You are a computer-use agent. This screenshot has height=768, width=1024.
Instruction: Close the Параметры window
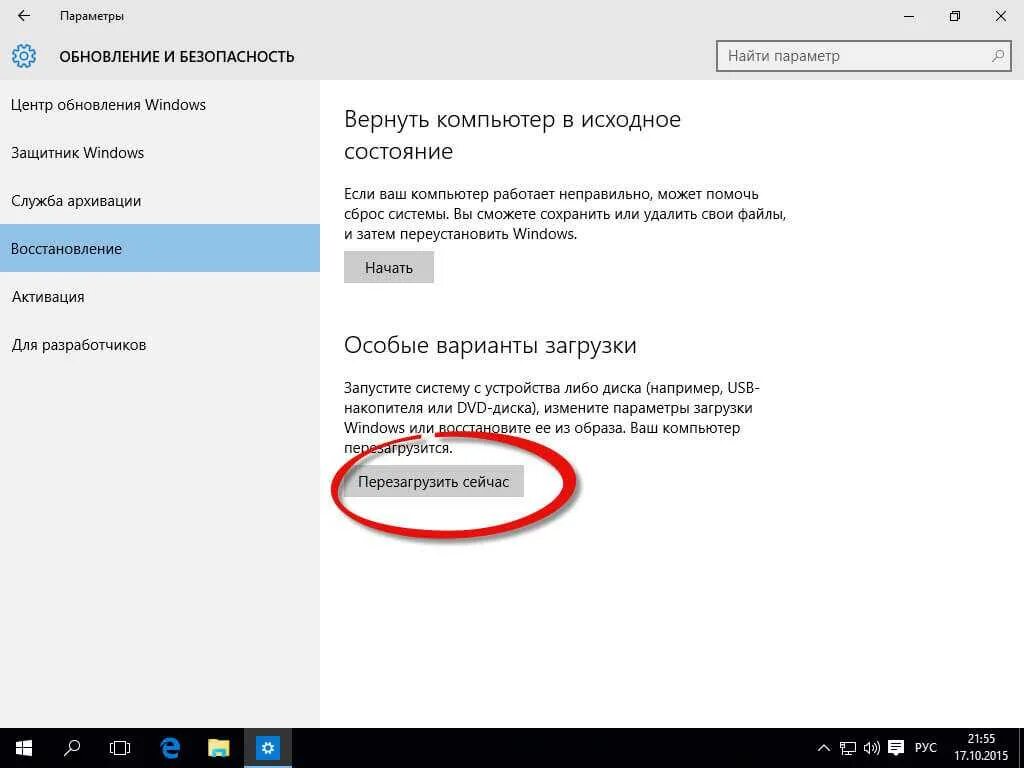1000,16
